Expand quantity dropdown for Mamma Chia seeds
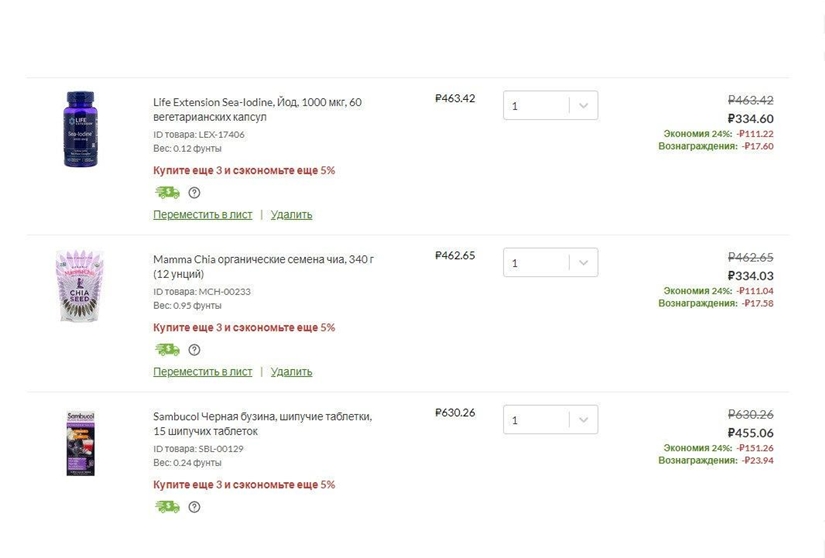Viewport: 825px width, 558px height. 583,263
